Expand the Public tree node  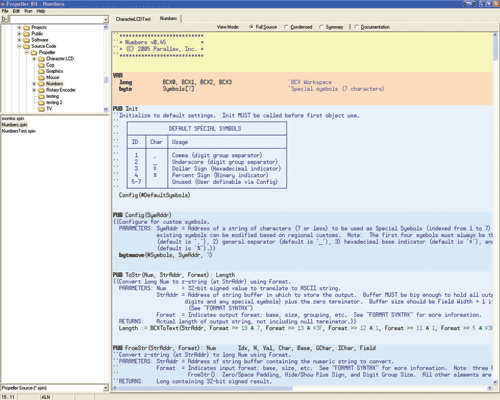click(19, 34)
